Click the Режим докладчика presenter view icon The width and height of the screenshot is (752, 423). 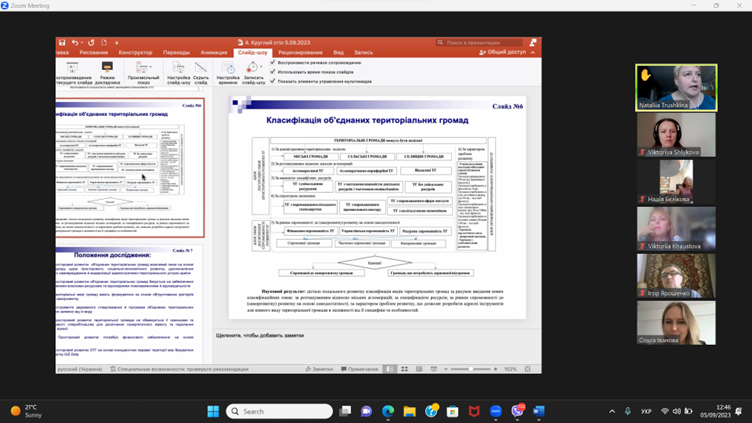(x=107, y=69)
